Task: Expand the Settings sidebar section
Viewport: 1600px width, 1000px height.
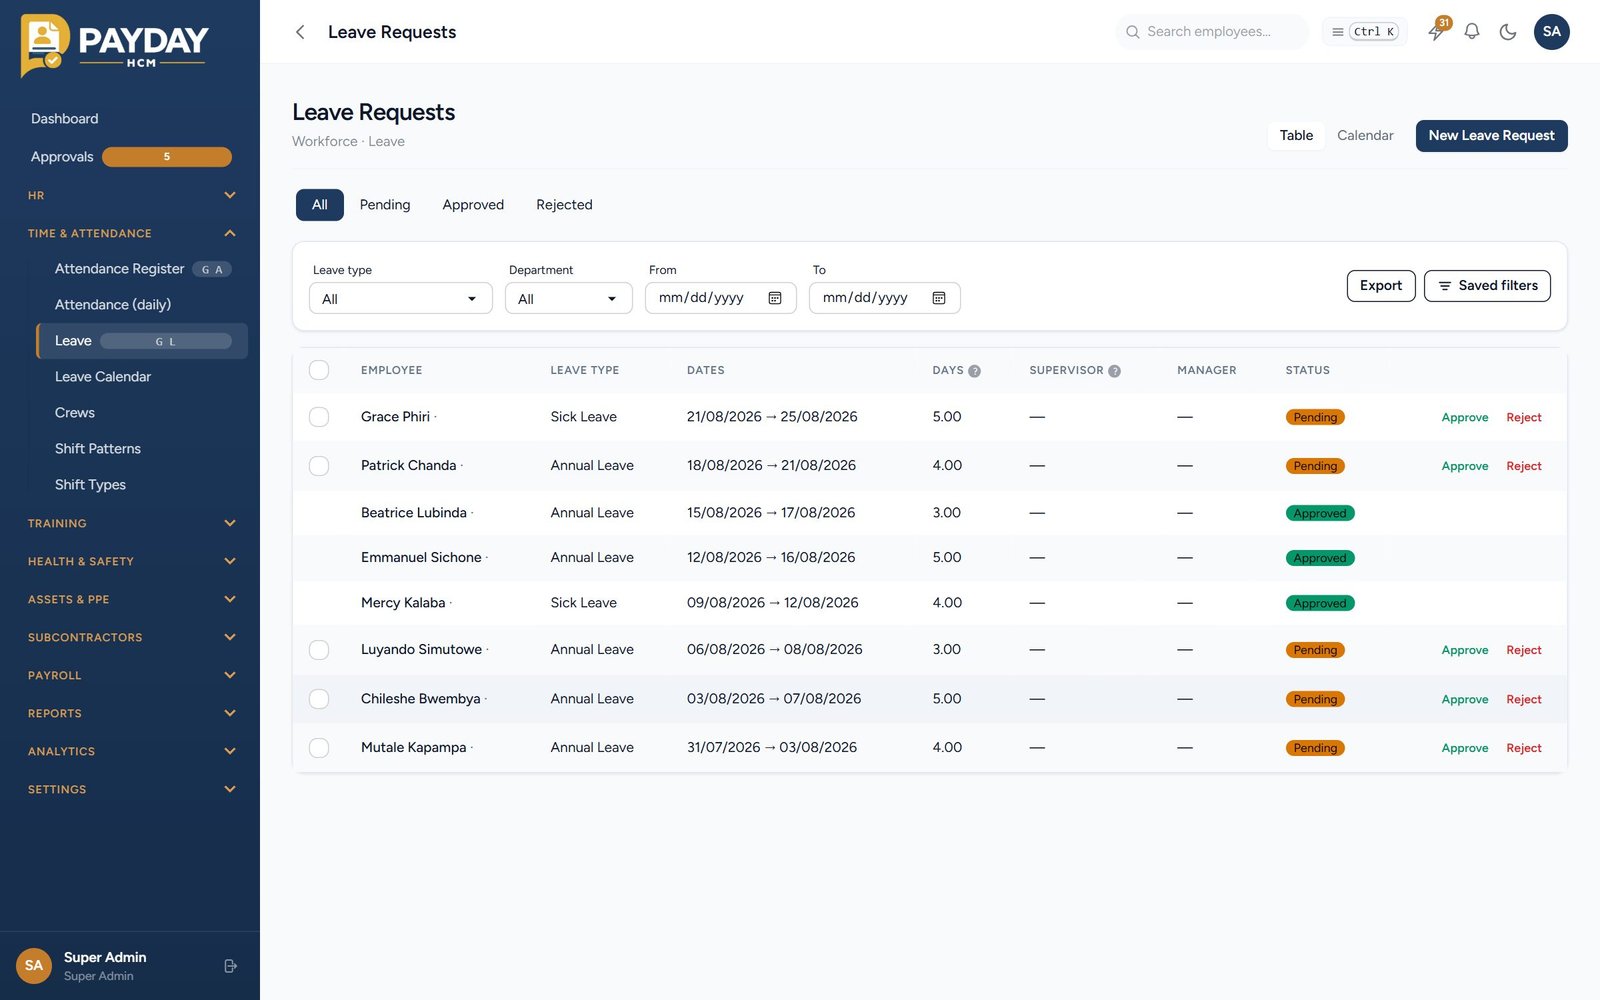Action: [x=130, y=789]
